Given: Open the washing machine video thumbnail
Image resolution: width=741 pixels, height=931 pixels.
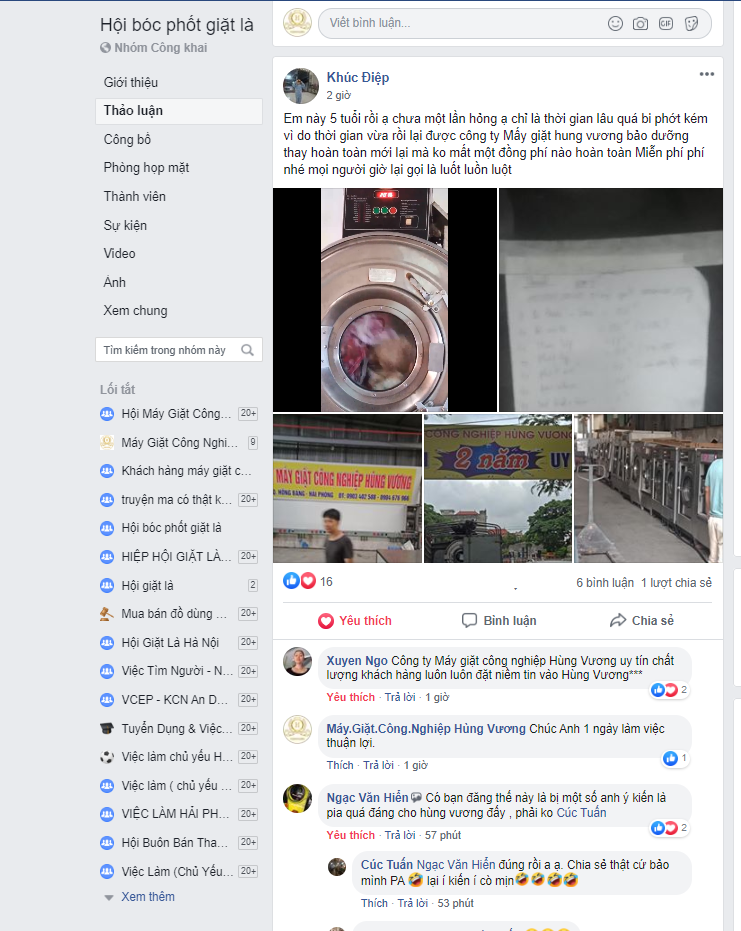Looking at the screenshot, I should coord(385,299).
